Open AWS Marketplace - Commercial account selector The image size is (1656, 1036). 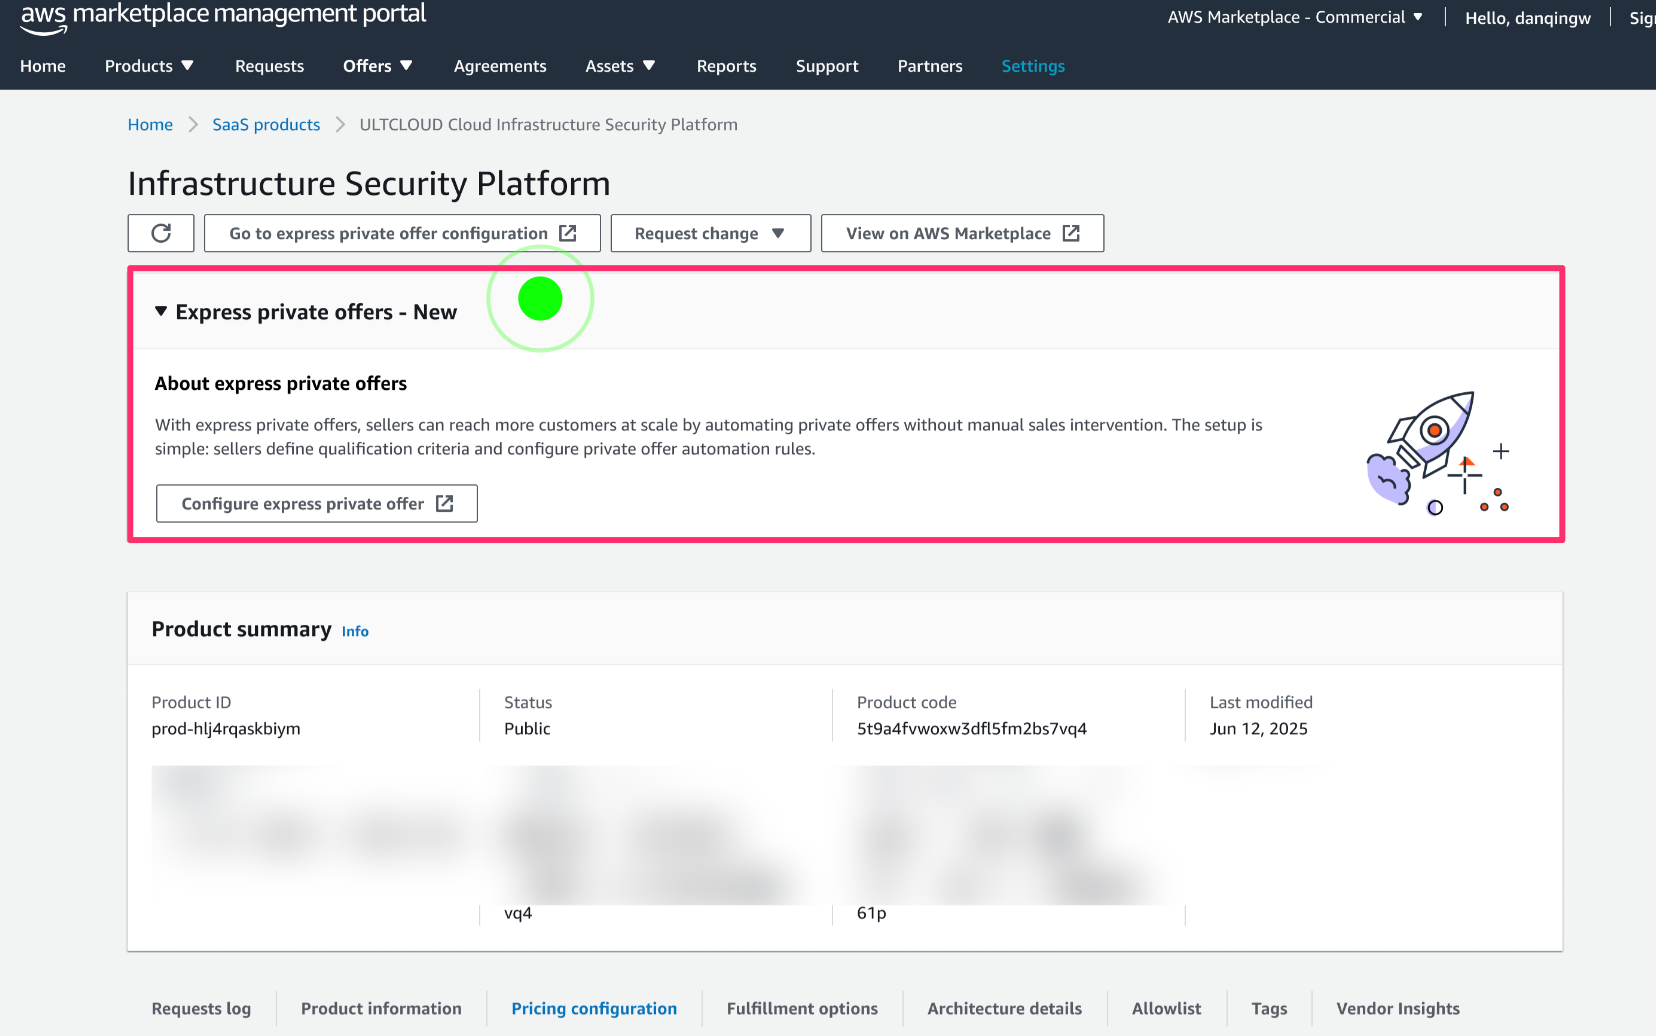pyautogui.click(x=1295, y=17)
